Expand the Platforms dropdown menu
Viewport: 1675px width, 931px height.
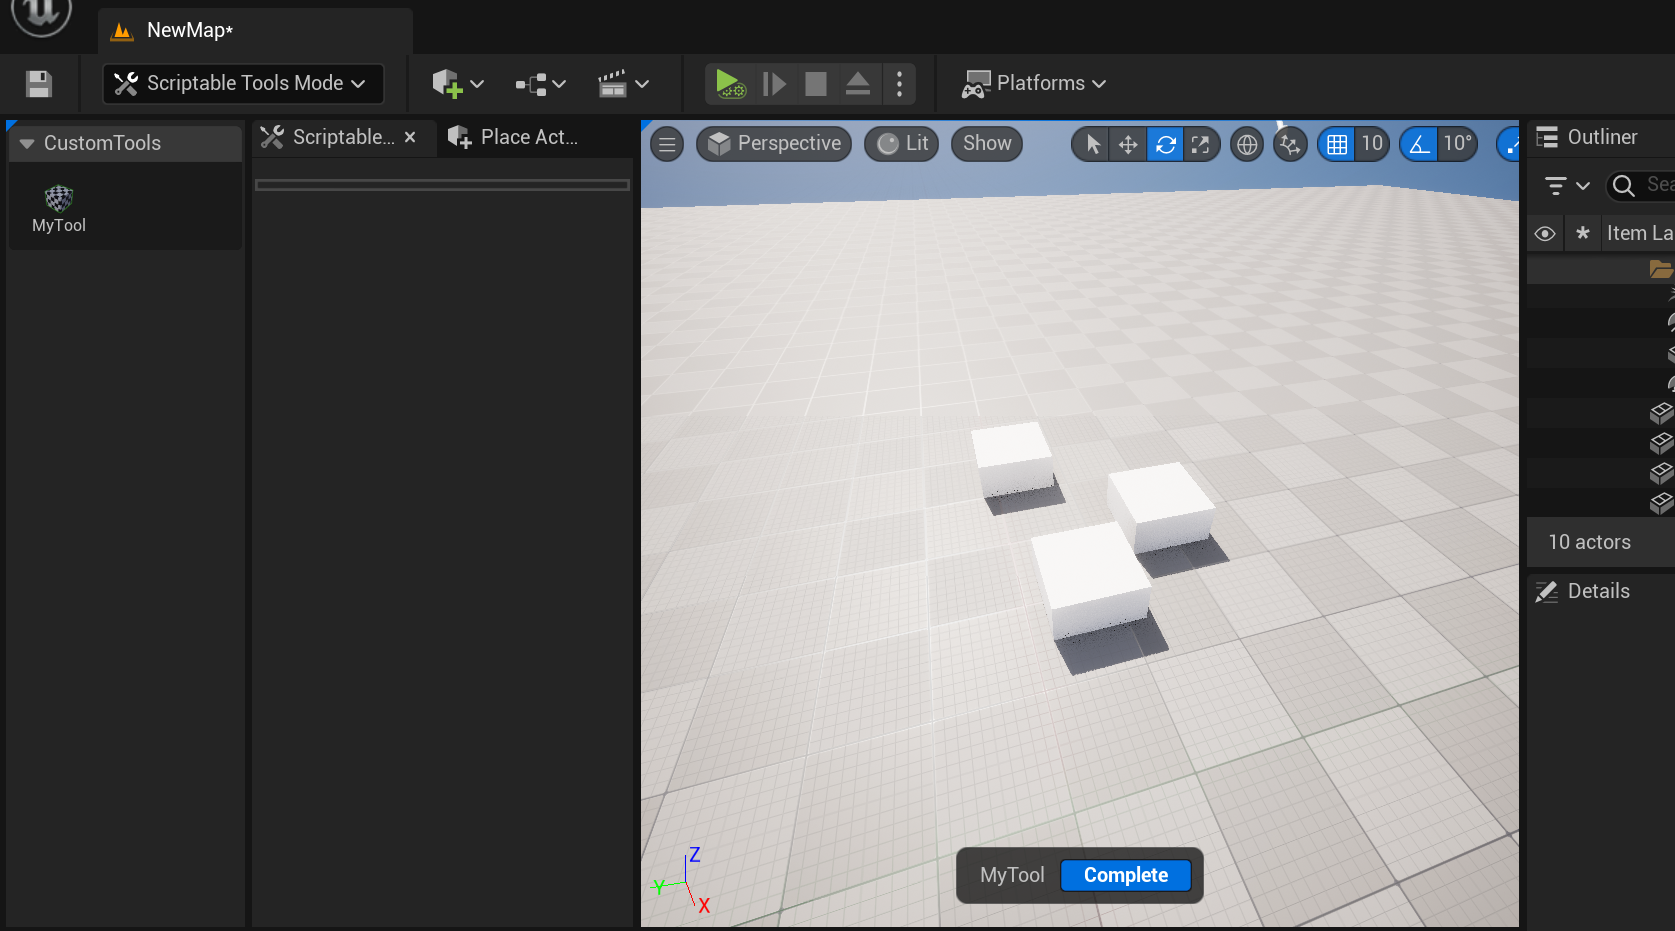coord(1034,84)
